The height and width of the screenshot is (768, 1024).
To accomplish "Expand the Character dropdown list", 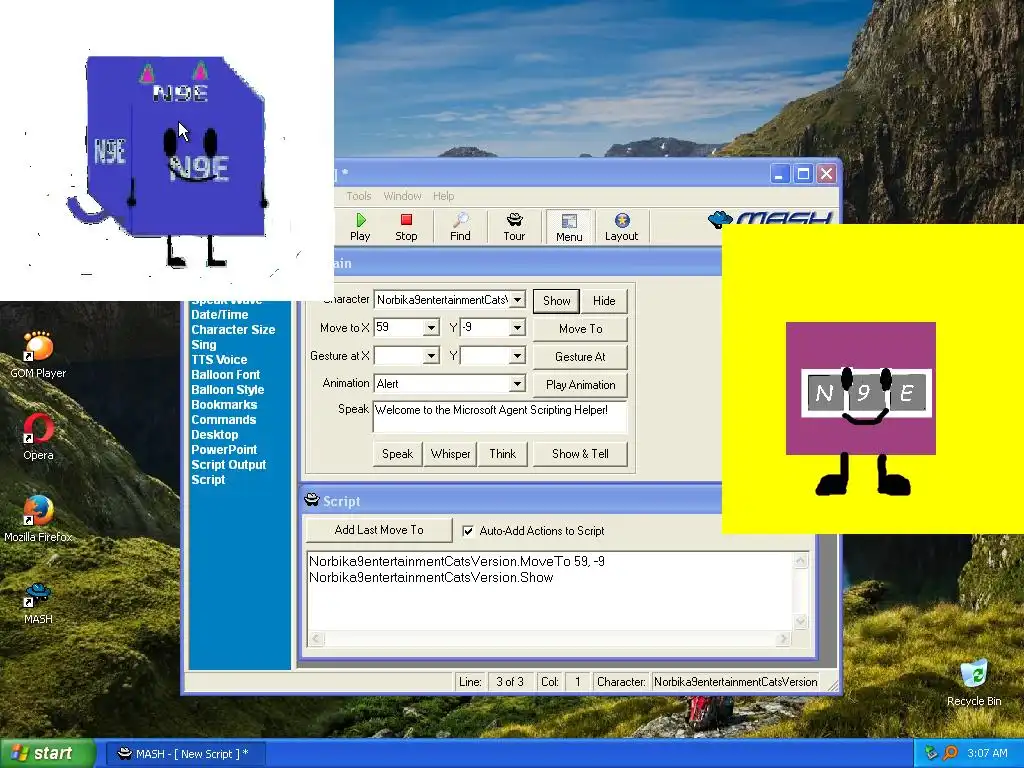I will 517,300.
